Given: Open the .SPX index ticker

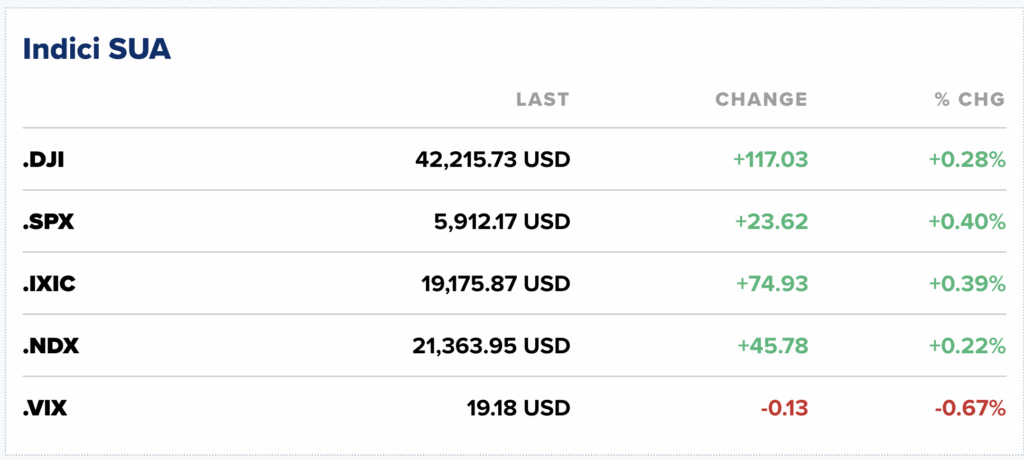Looking at the screenshot, I should click(x=48, y=221).
